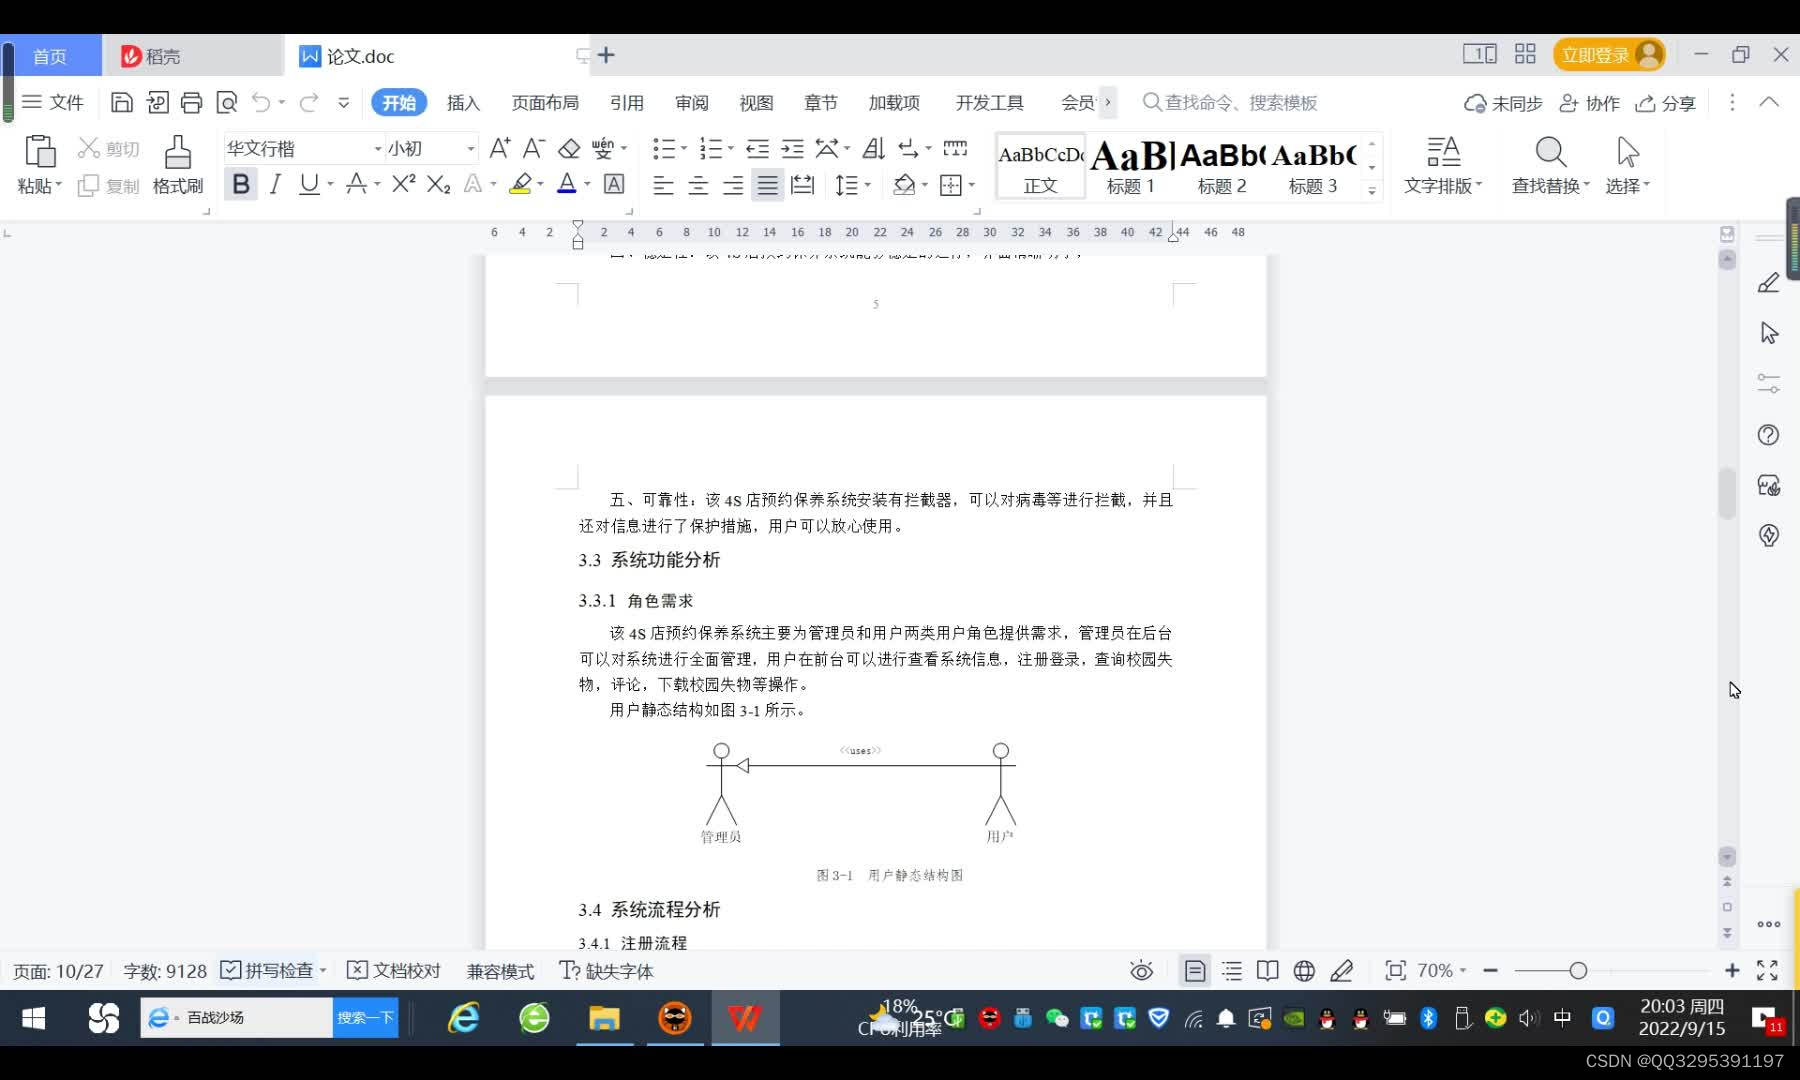Image resolution: width=1800 pixels, height=1080 pixels.
Task: Expand the highlight color dropdown arrow
Action: coord(540,184)
